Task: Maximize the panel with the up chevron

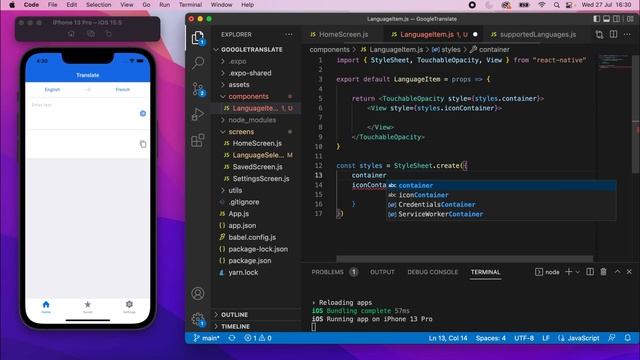Action: coord(617,272)
